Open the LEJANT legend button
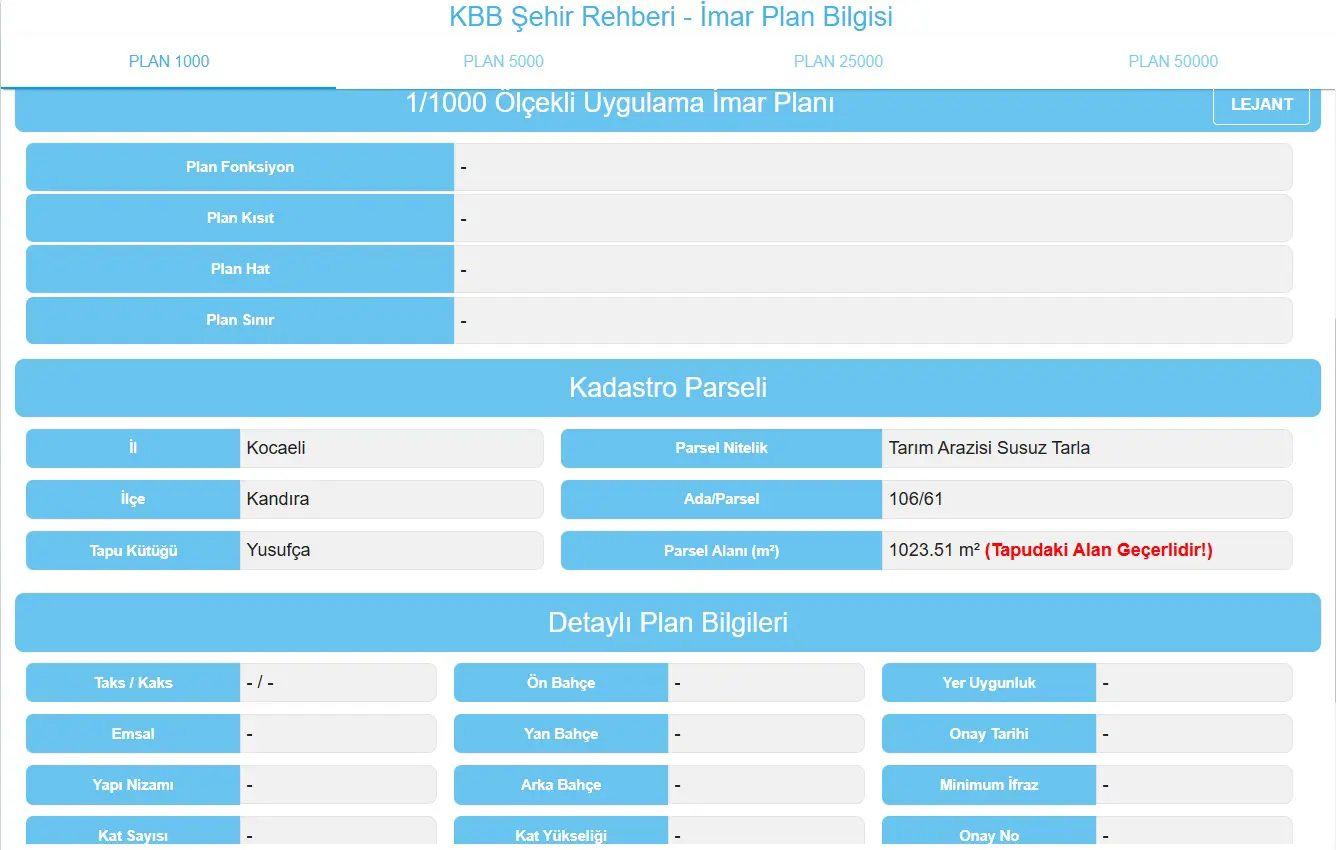The width and height of the screenshot is (1336, 850). pos(1261,104)
